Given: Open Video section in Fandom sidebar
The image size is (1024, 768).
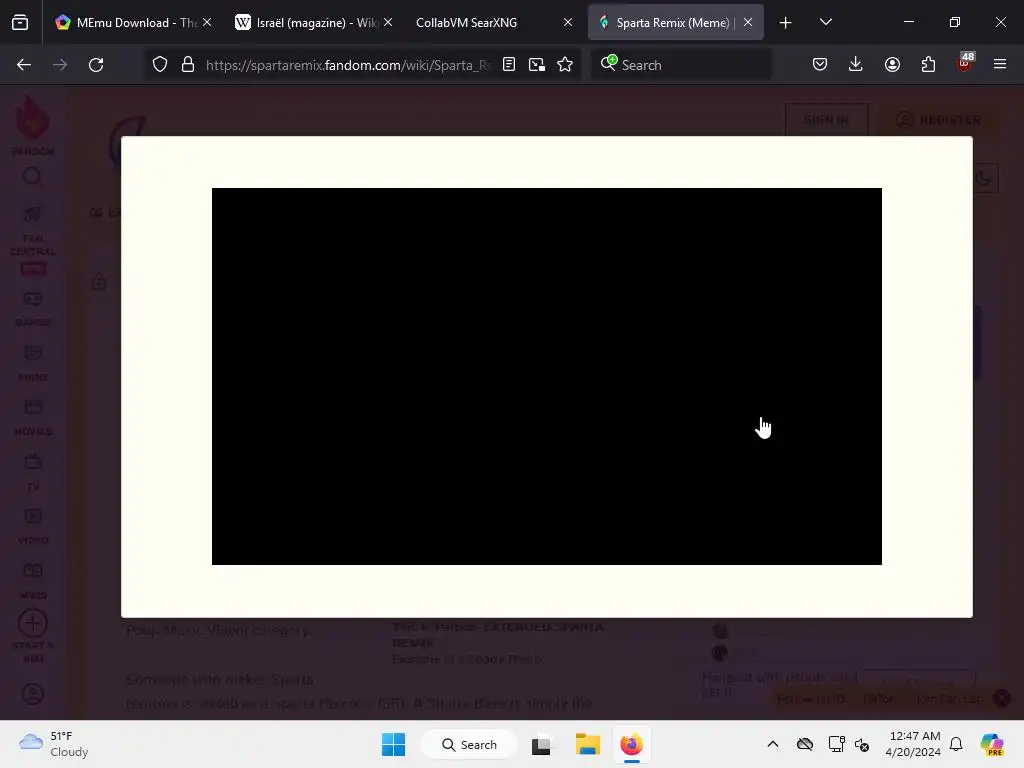Looking at the screenshot, I should click(x=33, y=526).
